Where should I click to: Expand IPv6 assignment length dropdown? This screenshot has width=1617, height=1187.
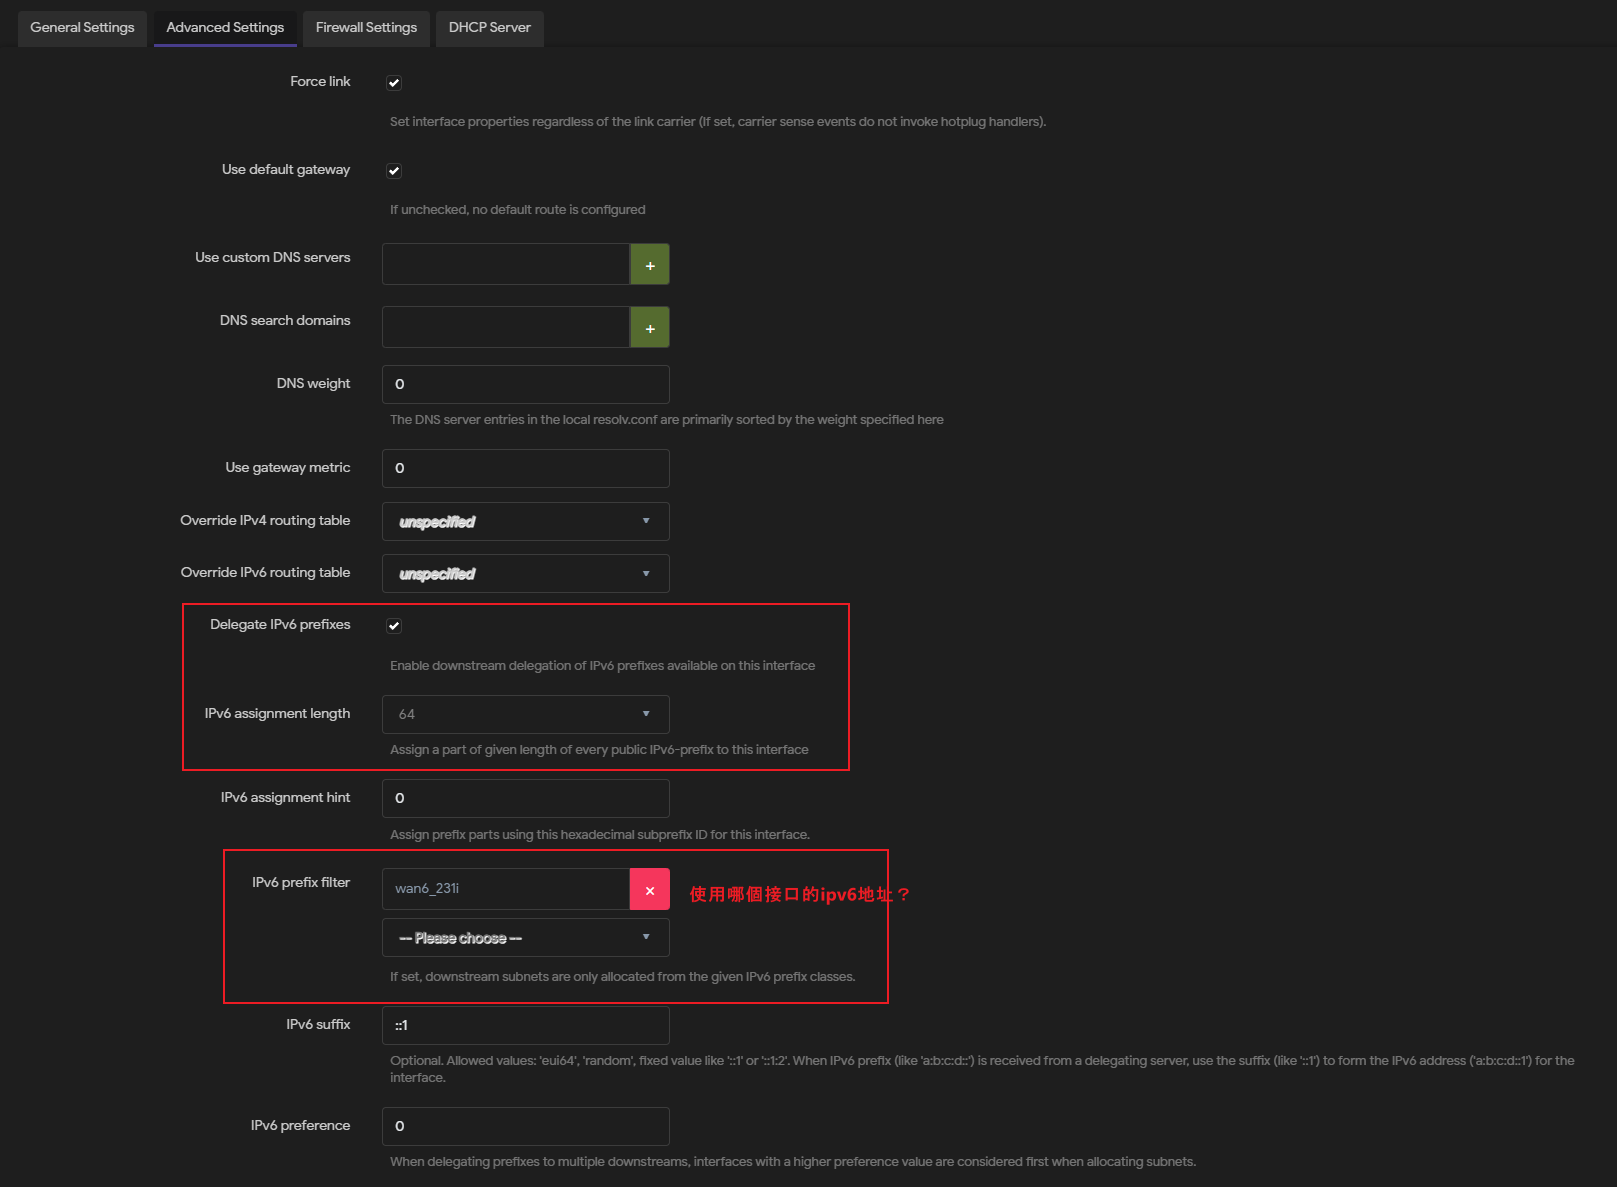tap(525, 715)
